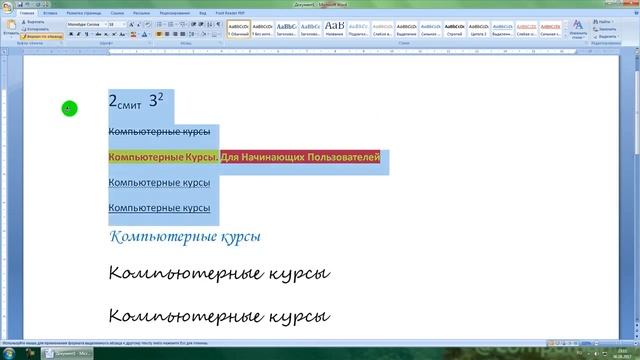Open the Рецензирование (Review) tab
This screenshot has height=360, width=640.
click(175, 13)
